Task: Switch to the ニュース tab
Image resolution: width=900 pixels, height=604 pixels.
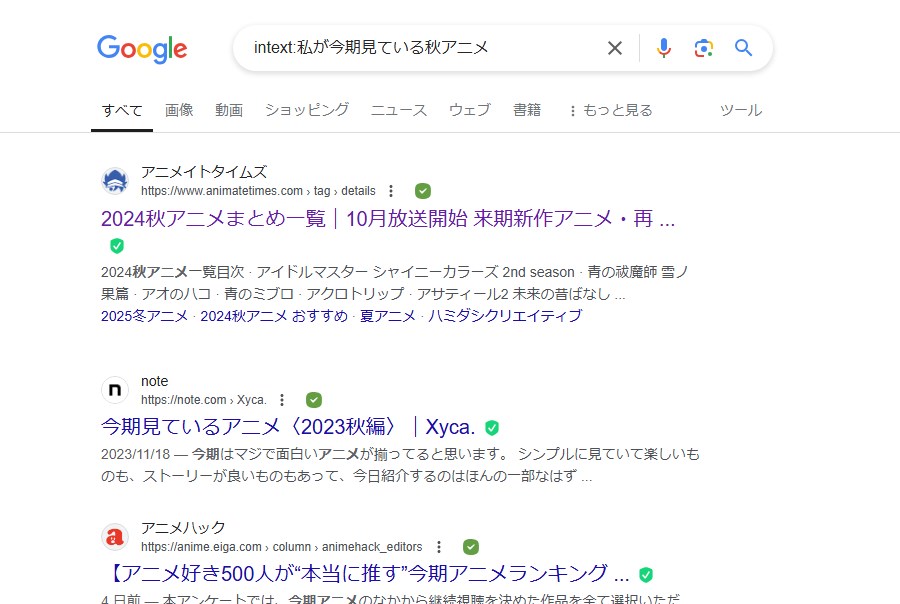Action: click(x=399, y=110)
